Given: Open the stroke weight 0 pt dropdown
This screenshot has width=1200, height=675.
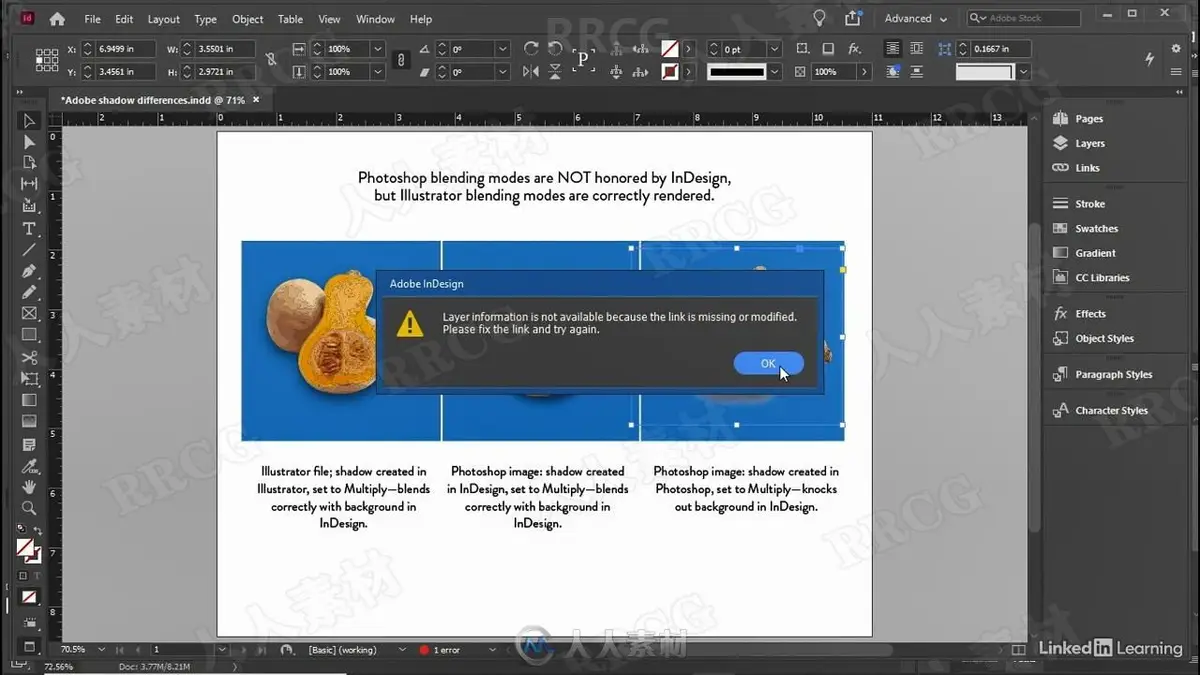Looking at the screenshot, I should 775,48.
